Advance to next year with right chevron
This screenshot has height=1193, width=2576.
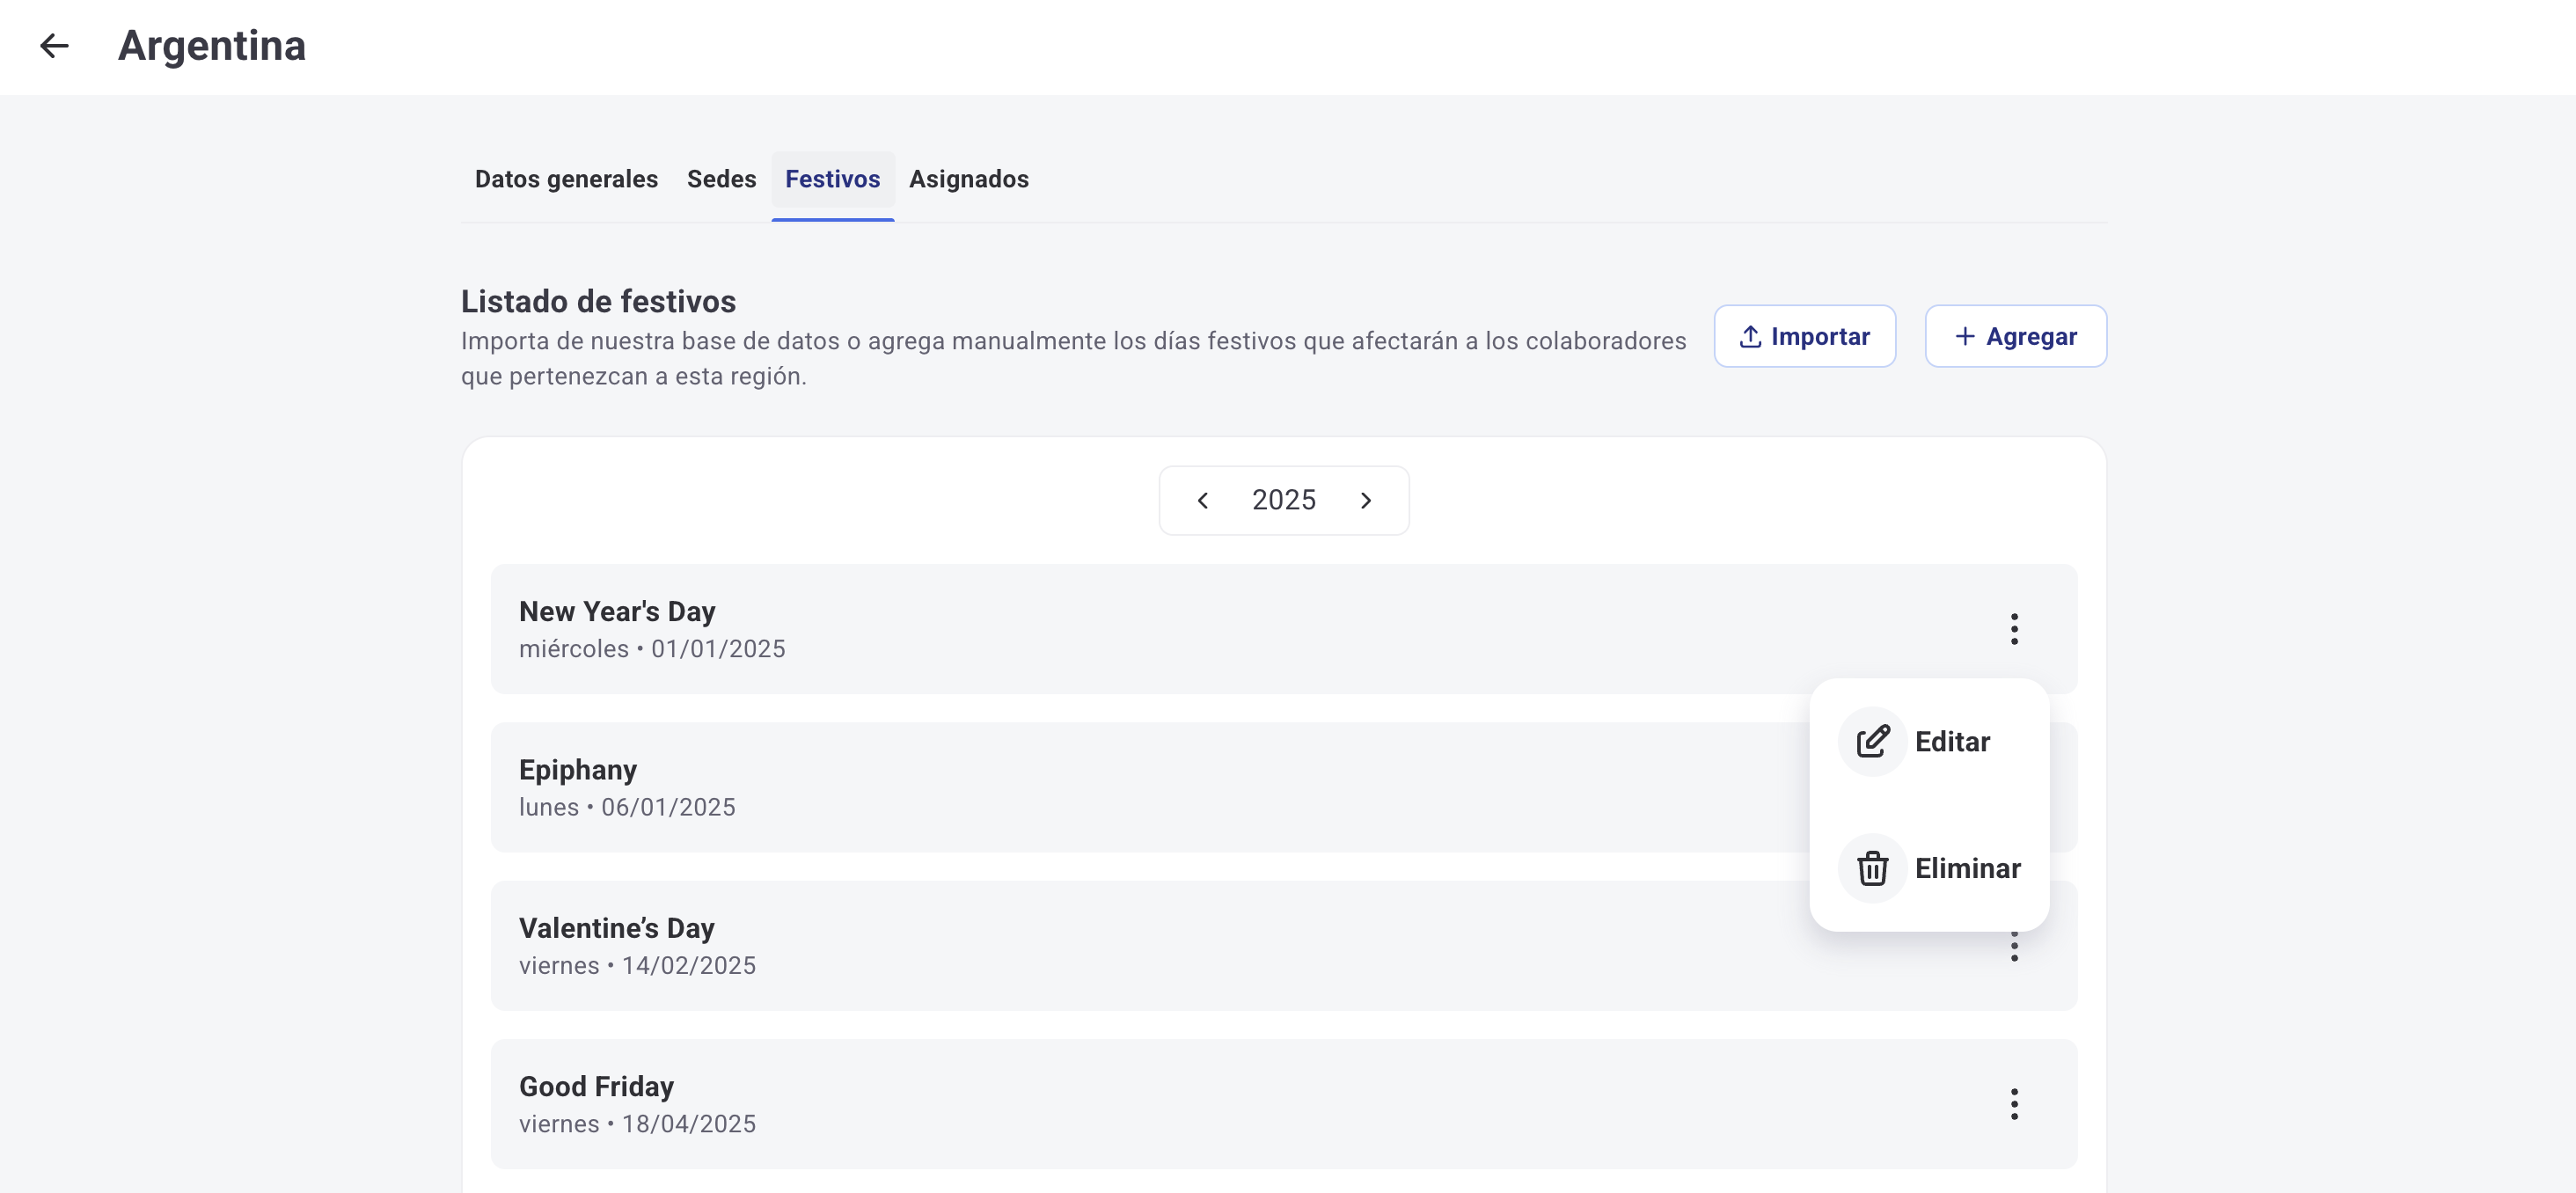point(1366,500)
